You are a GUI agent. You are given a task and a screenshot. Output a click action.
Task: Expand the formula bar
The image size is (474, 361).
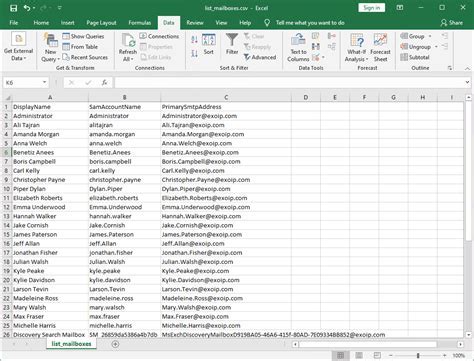click(x=467, y=82)
